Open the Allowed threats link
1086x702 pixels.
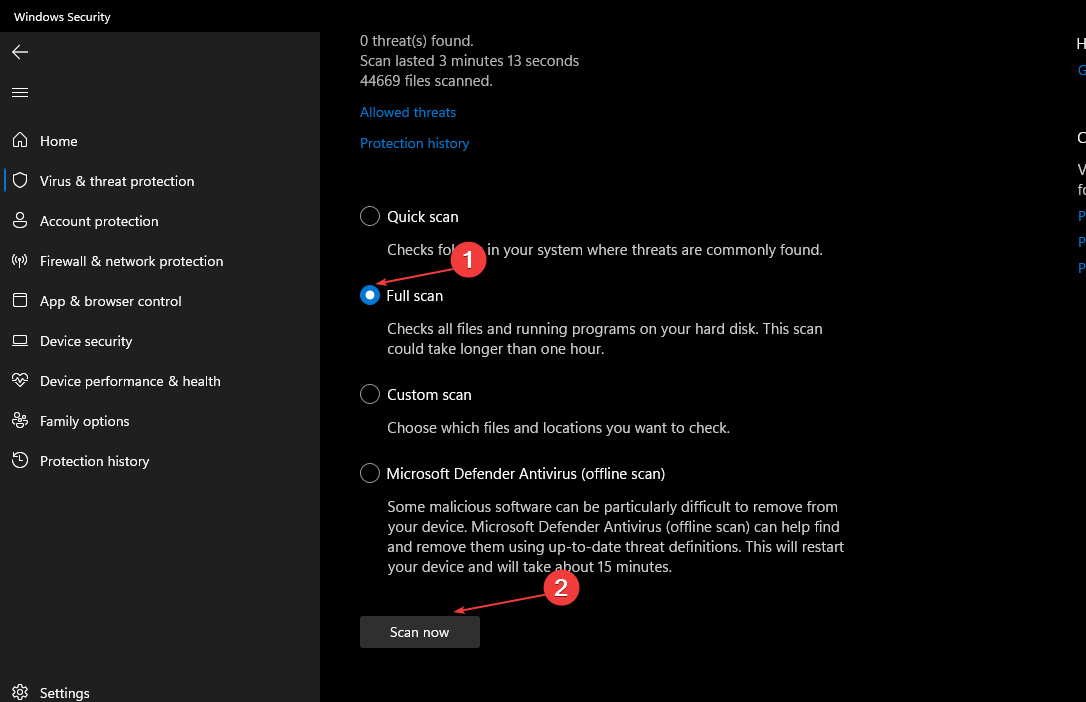pyautogui.click(x=407, y=112)
